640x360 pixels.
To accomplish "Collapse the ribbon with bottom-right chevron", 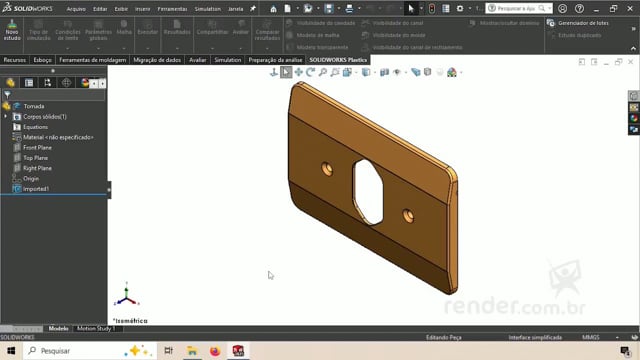I will [x=633, y=49].
